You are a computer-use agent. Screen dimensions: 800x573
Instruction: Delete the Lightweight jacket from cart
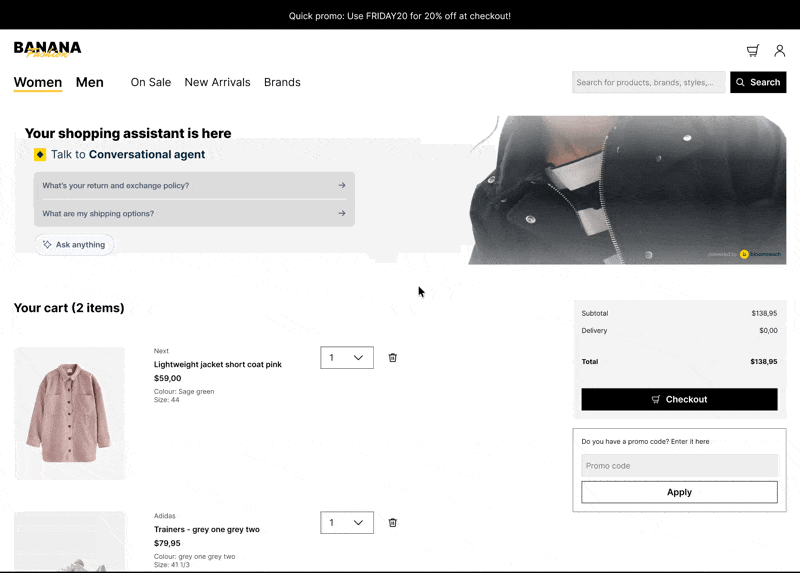pyautogui.click(x=392, y=358)
